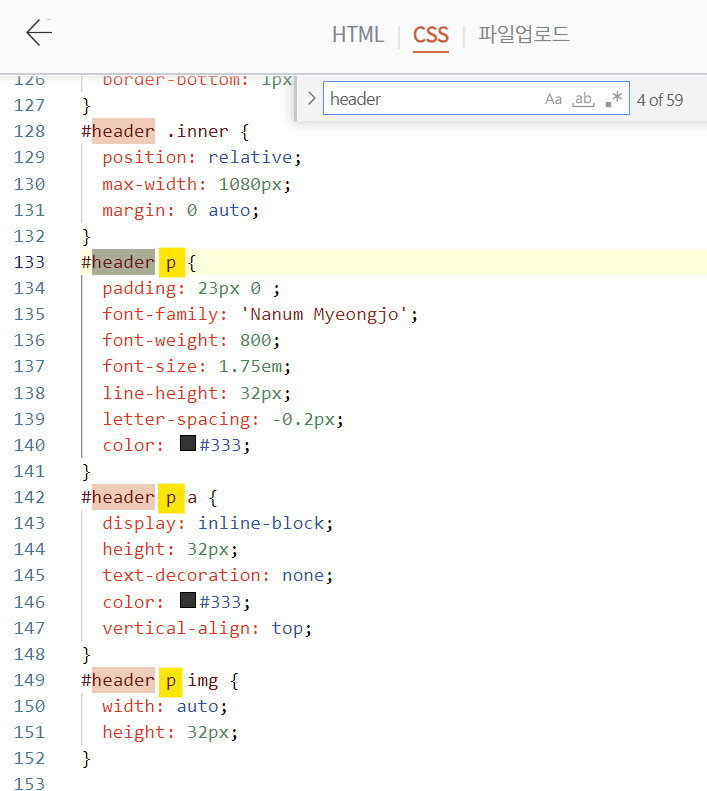Open the #333 color swatch on line 140
The width and height of the screenshot is (707, 791).
188,443
